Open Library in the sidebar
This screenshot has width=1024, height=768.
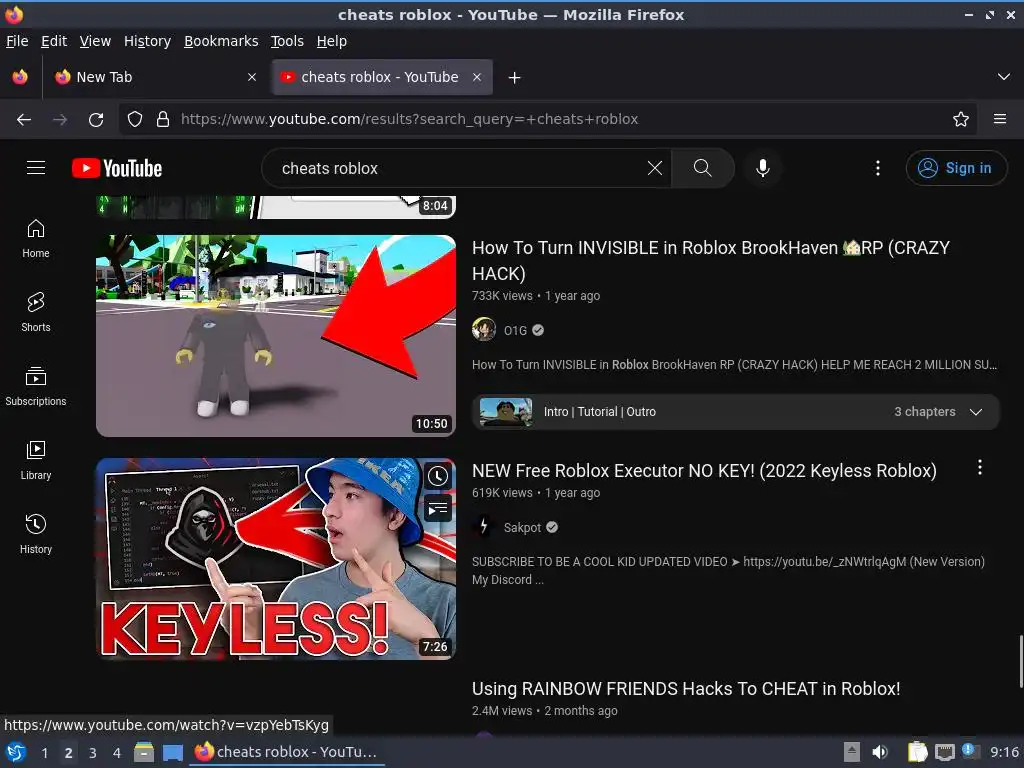pyautogui.click(x=36, y=460)
